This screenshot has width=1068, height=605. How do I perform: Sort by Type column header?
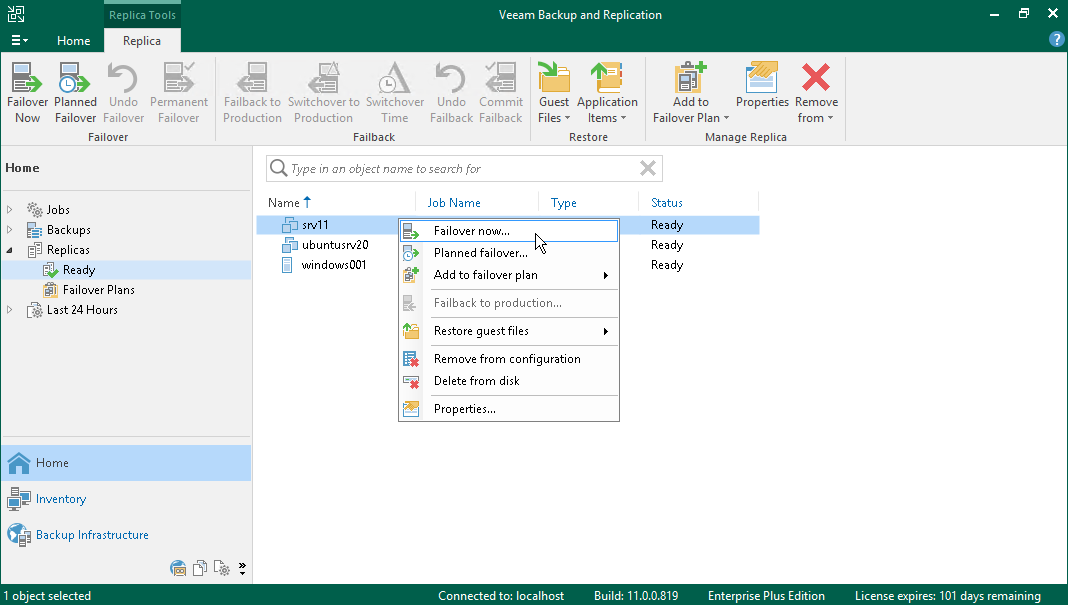pyautogui.click(x=563, y=202)
